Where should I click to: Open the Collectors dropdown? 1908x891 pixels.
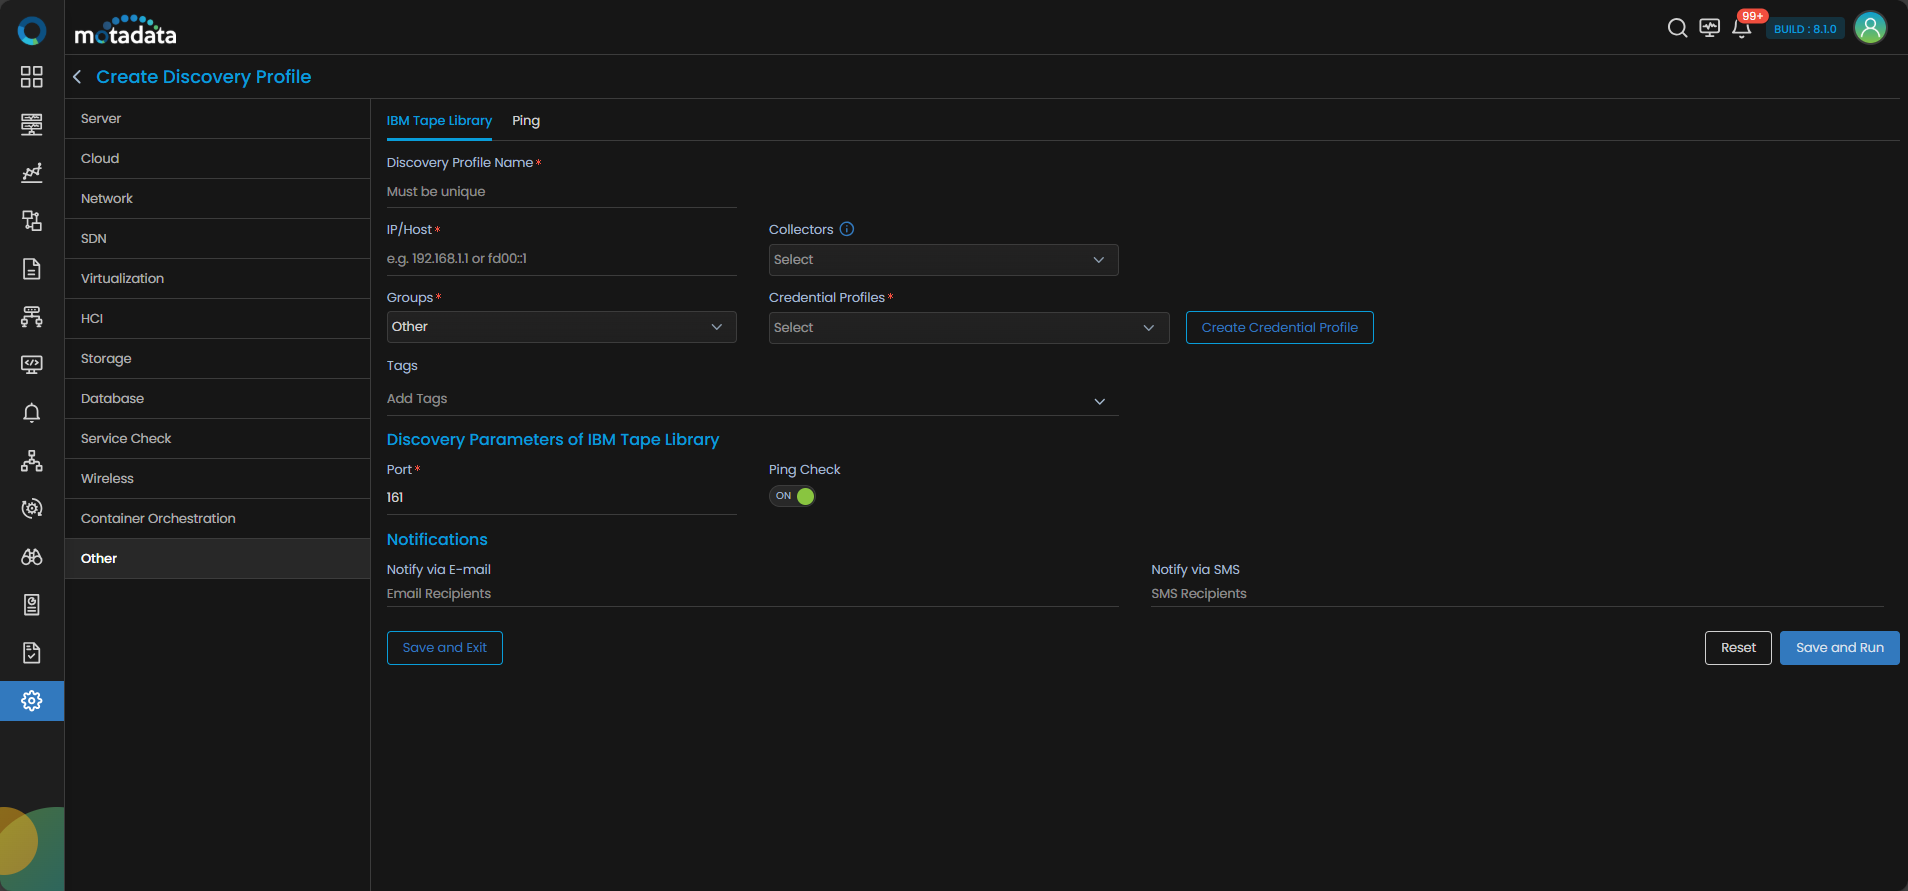(943, 260)
